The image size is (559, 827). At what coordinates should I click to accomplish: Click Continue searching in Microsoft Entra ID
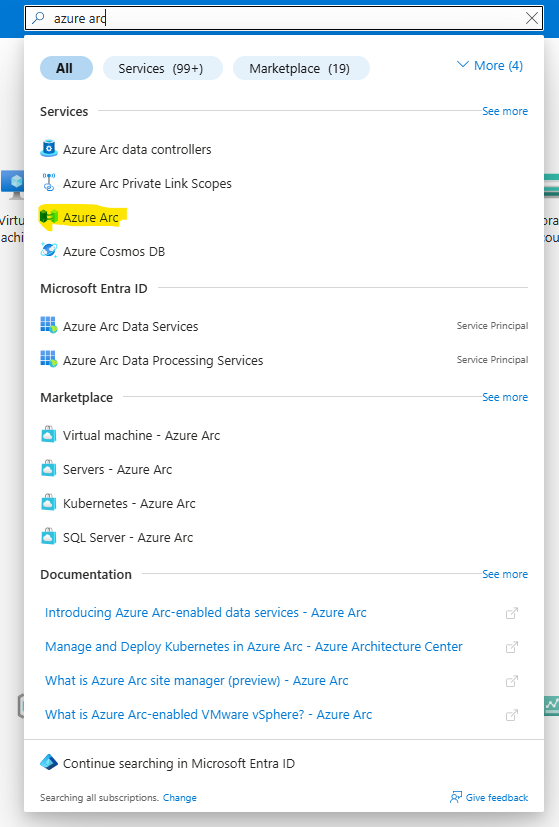point(179,763)
